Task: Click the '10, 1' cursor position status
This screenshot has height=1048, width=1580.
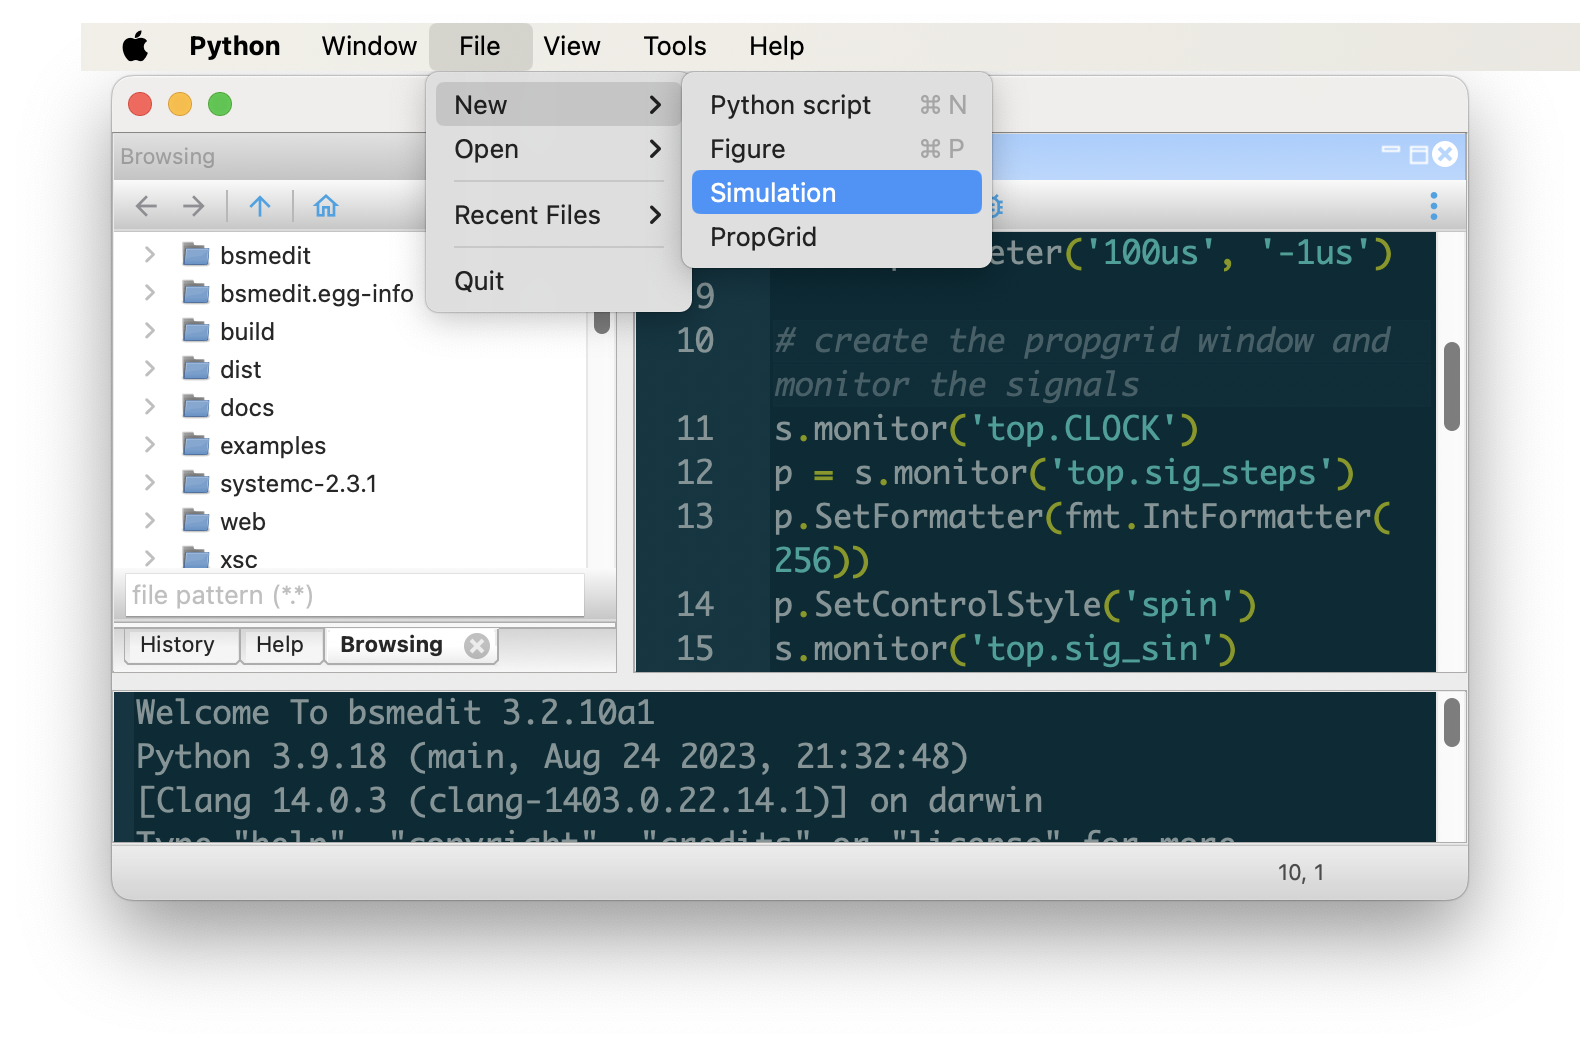Action: (1301, 873)
